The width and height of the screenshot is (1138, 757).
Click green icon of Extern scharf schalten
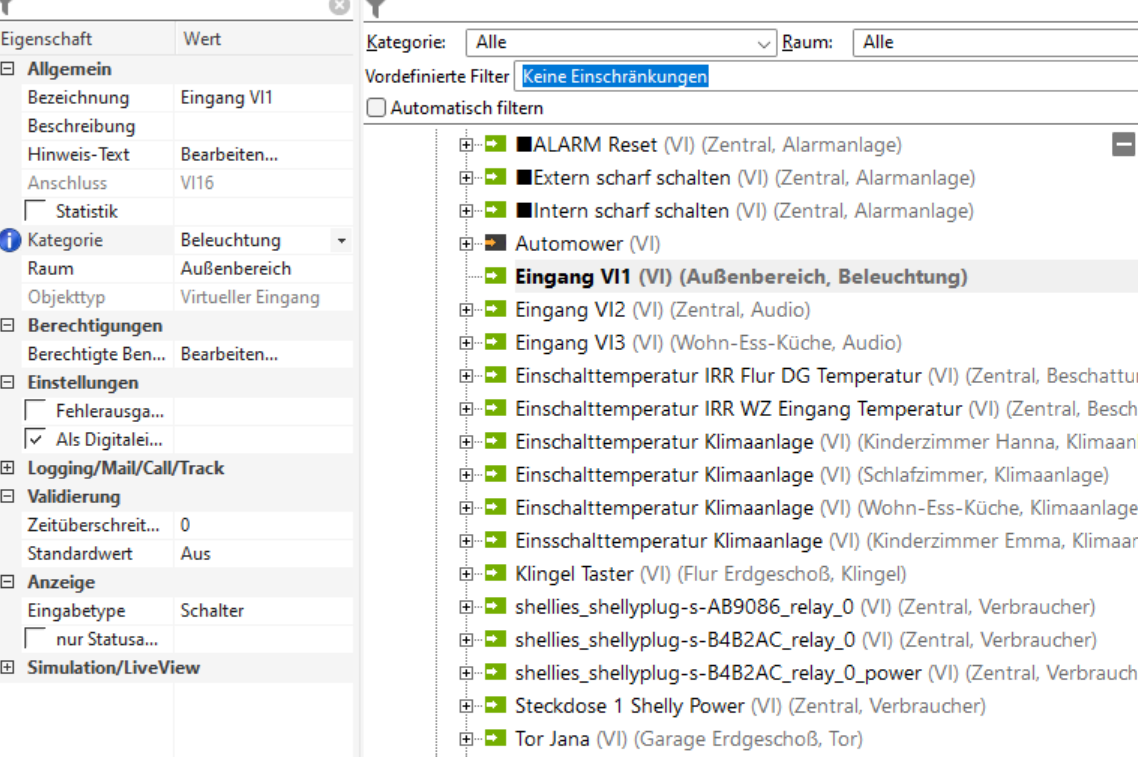point(496,177)
